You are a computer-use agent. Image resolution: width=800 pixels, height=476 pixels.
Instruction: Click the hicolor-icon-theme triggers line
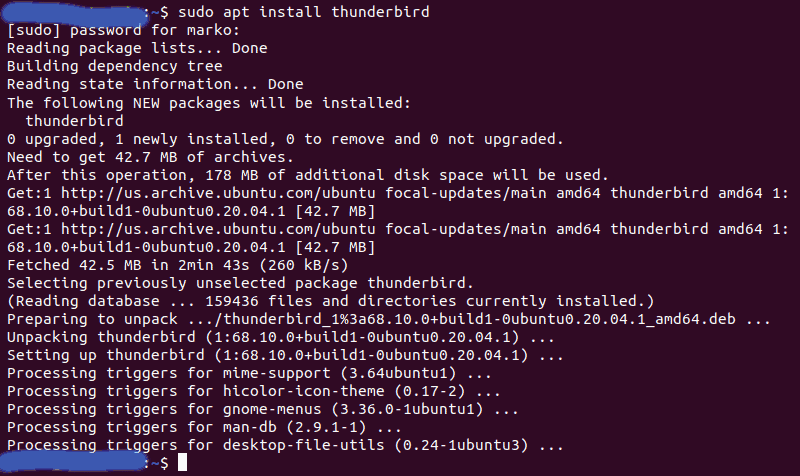[253, 391]
